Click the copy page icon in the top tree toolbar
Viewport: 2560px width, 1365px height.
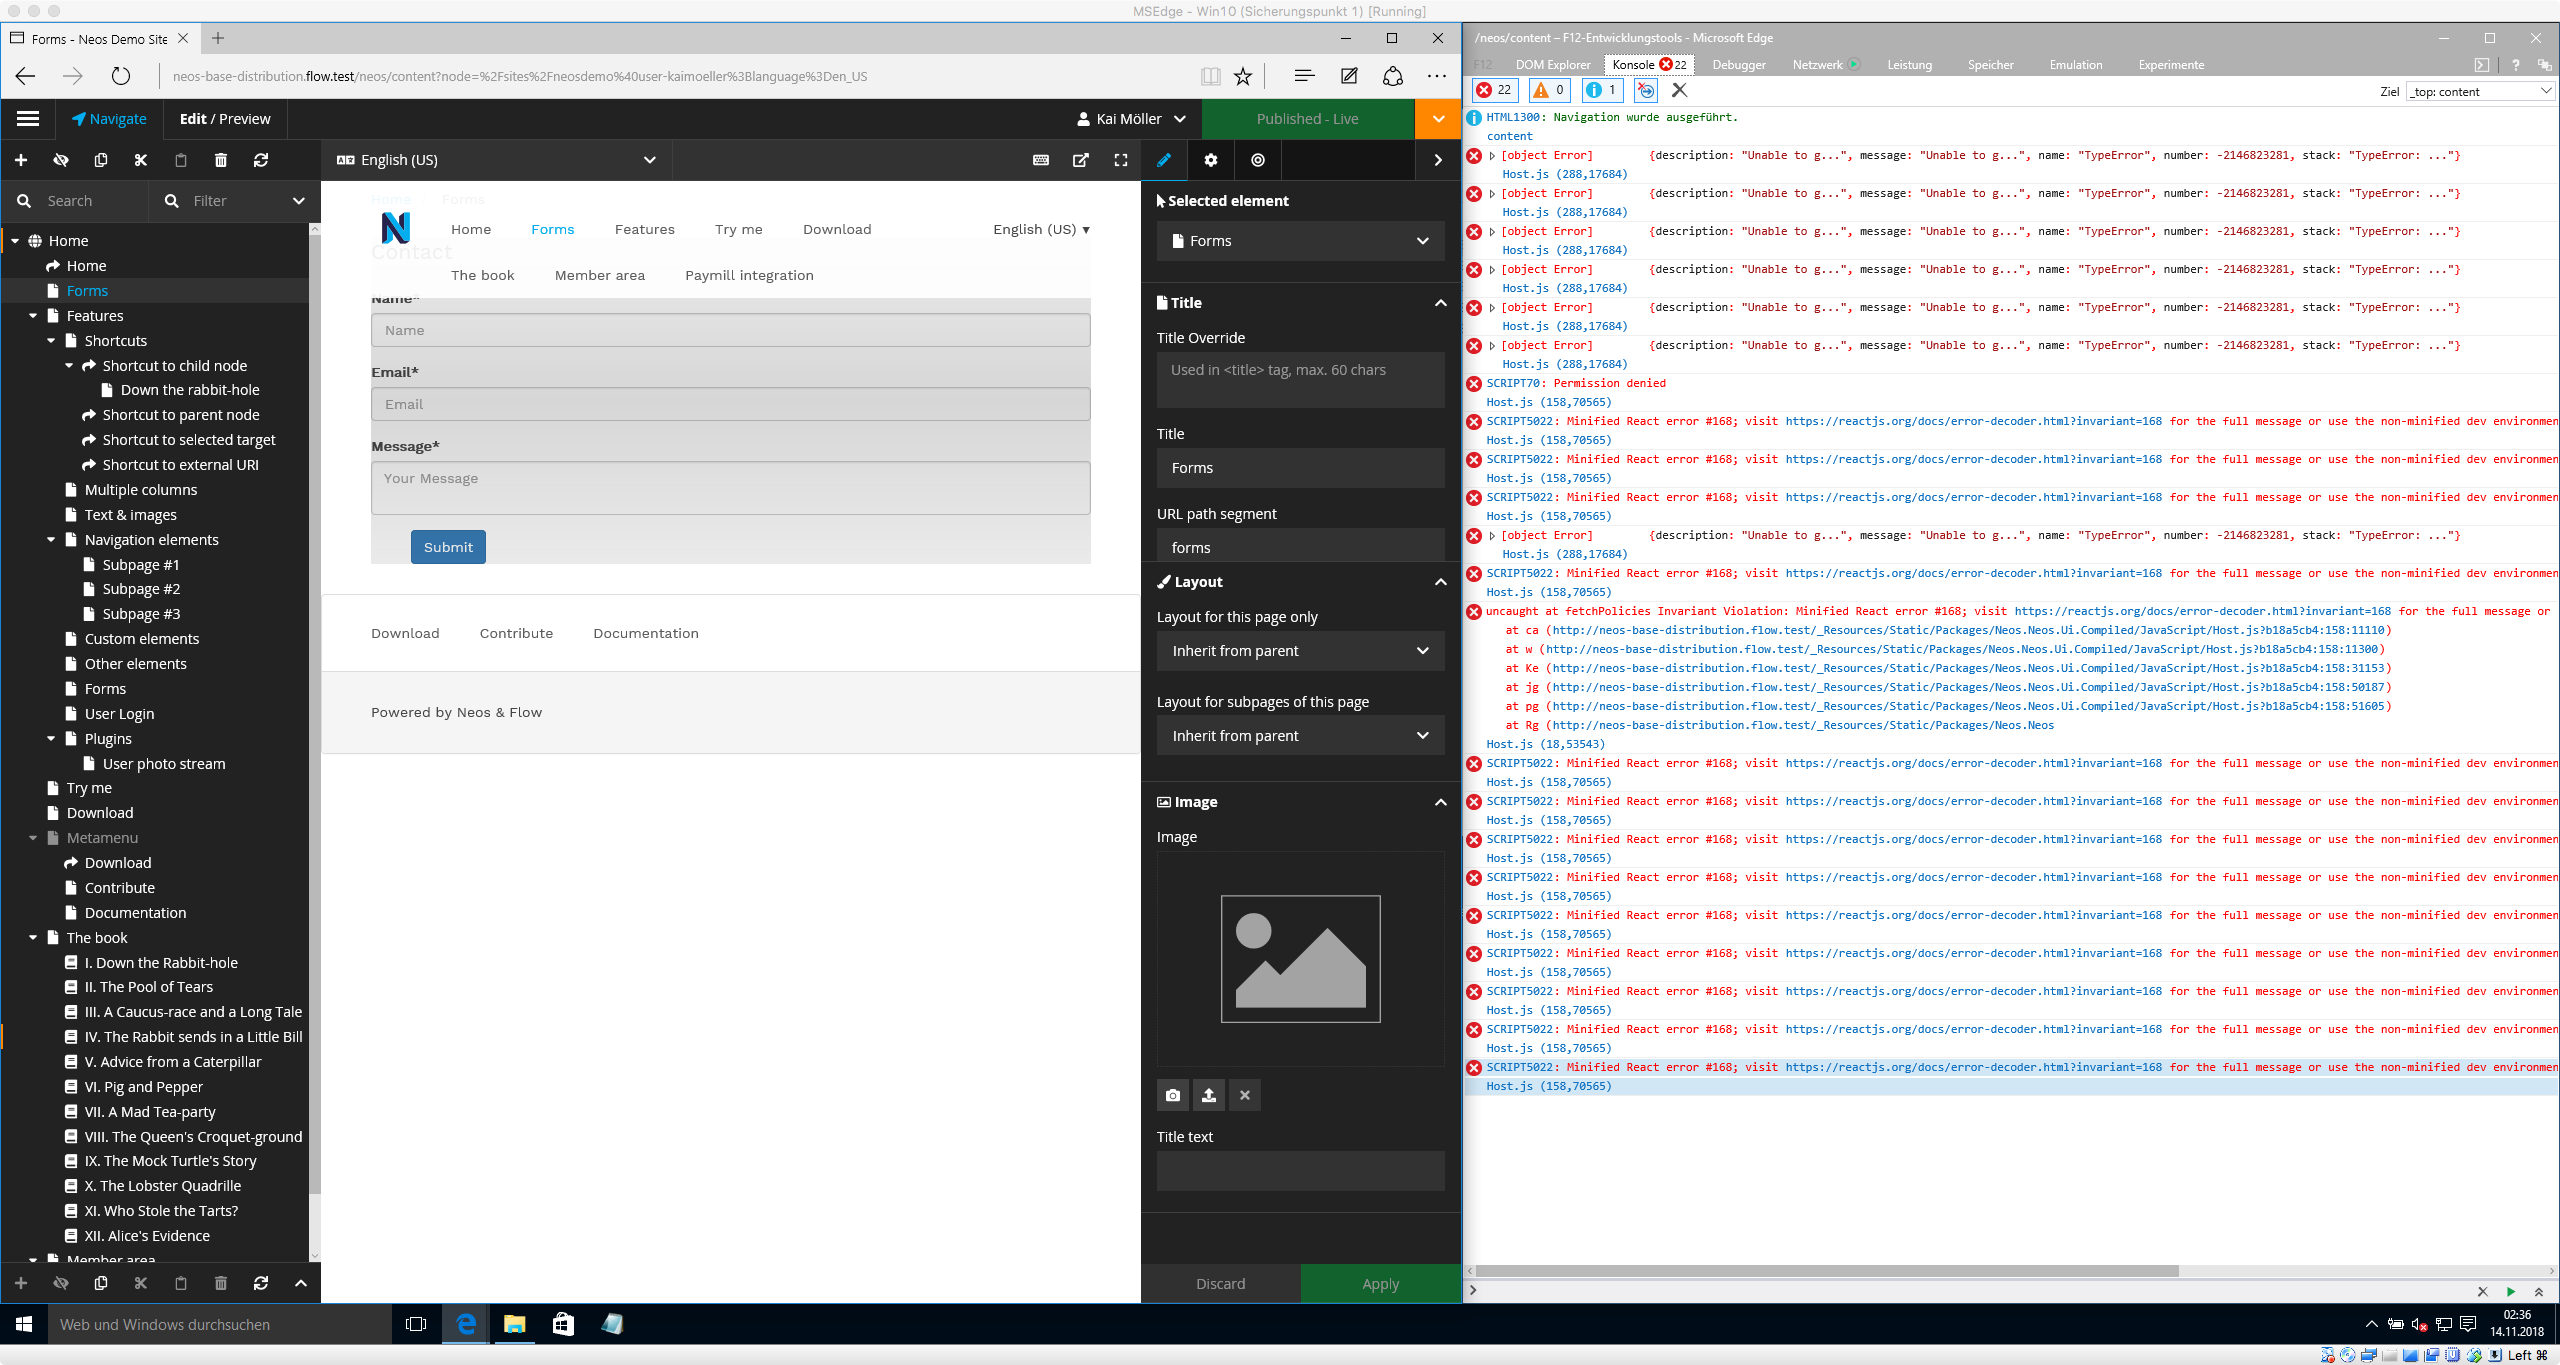[x=101, y=160]
